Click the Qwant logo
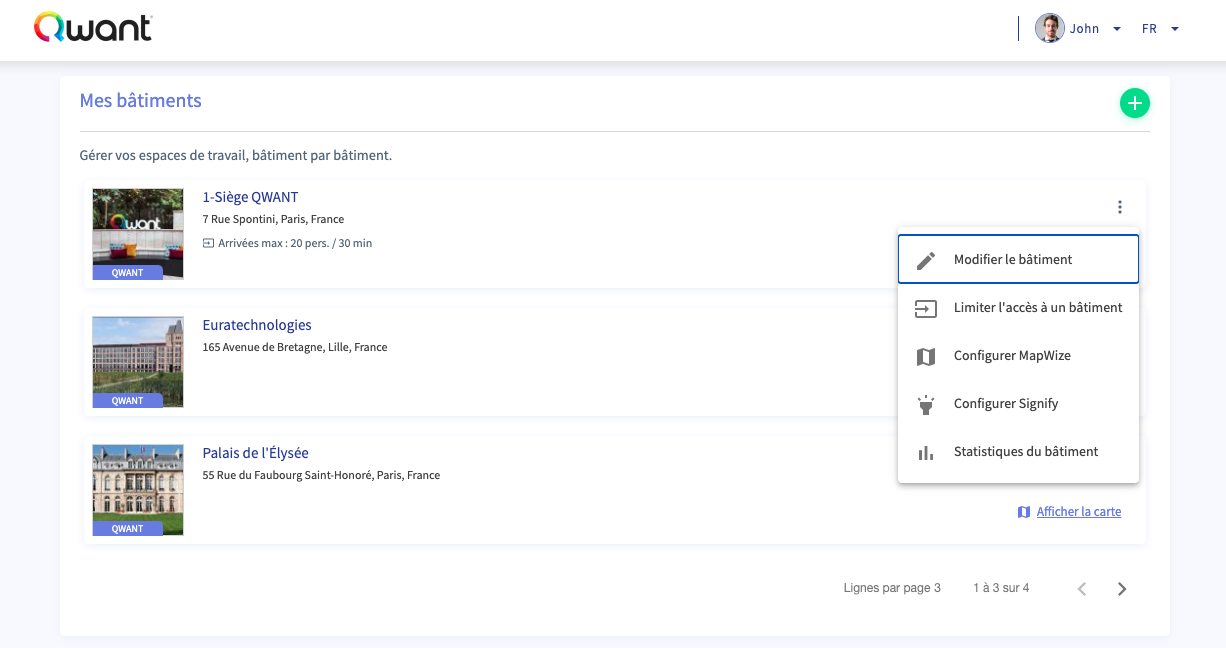 coord(93,27)
